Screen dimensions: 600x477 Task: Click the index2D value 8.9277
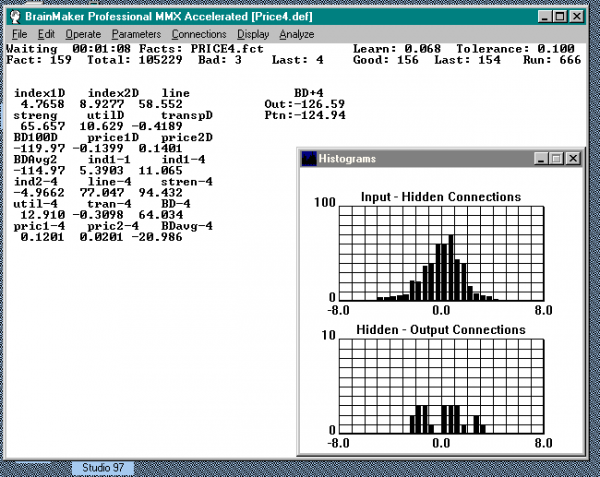coord(102,104)
